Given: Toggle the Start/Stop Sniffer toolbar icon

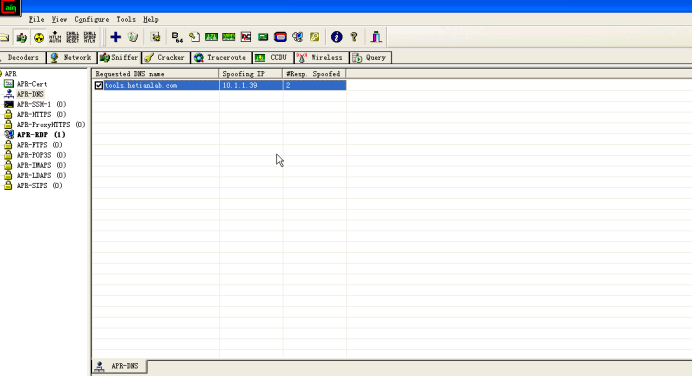Looking at the screenshot, I should pos(21,37).
